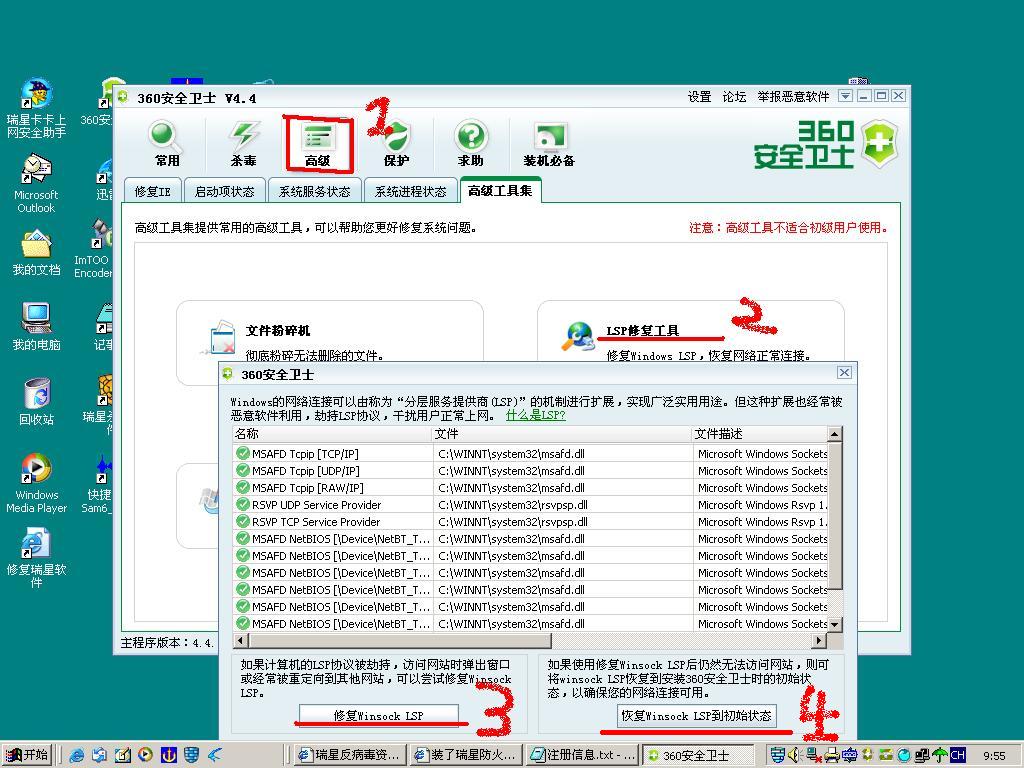Open the 什么是LSP? help link
Image resolution: width=1024 pixels, height=768 pixels.
coord(536,415)
